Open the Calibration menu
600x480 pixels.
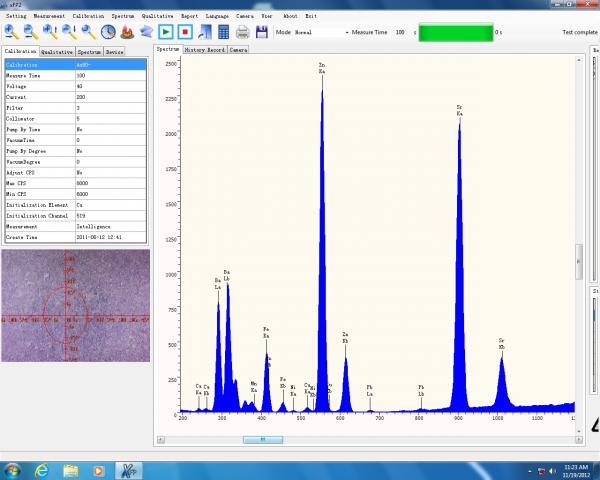[x=88, y=16]
